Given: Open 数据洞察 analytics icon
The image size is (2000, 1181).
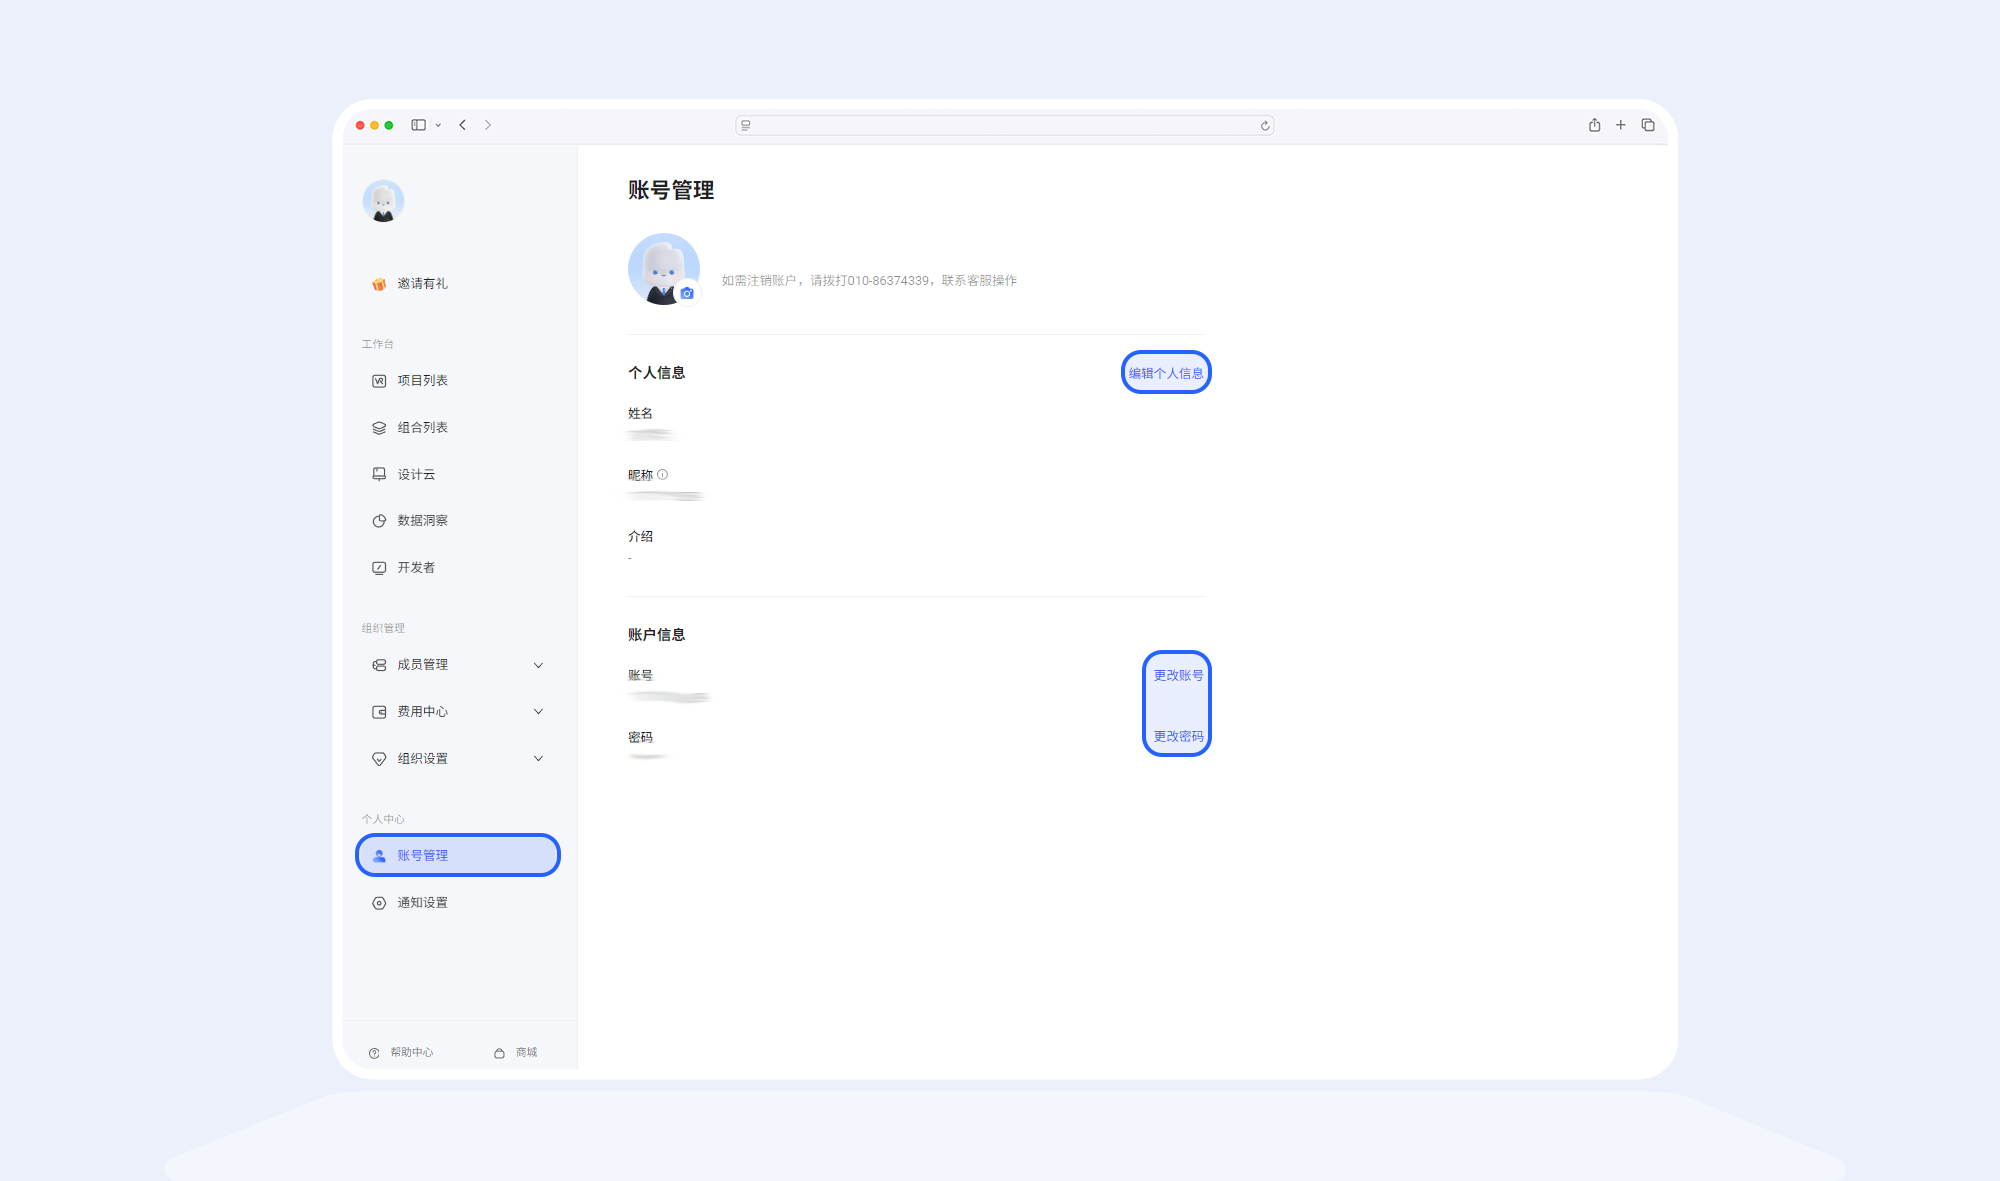Looking at the screenshot, I should pos(378,520).
